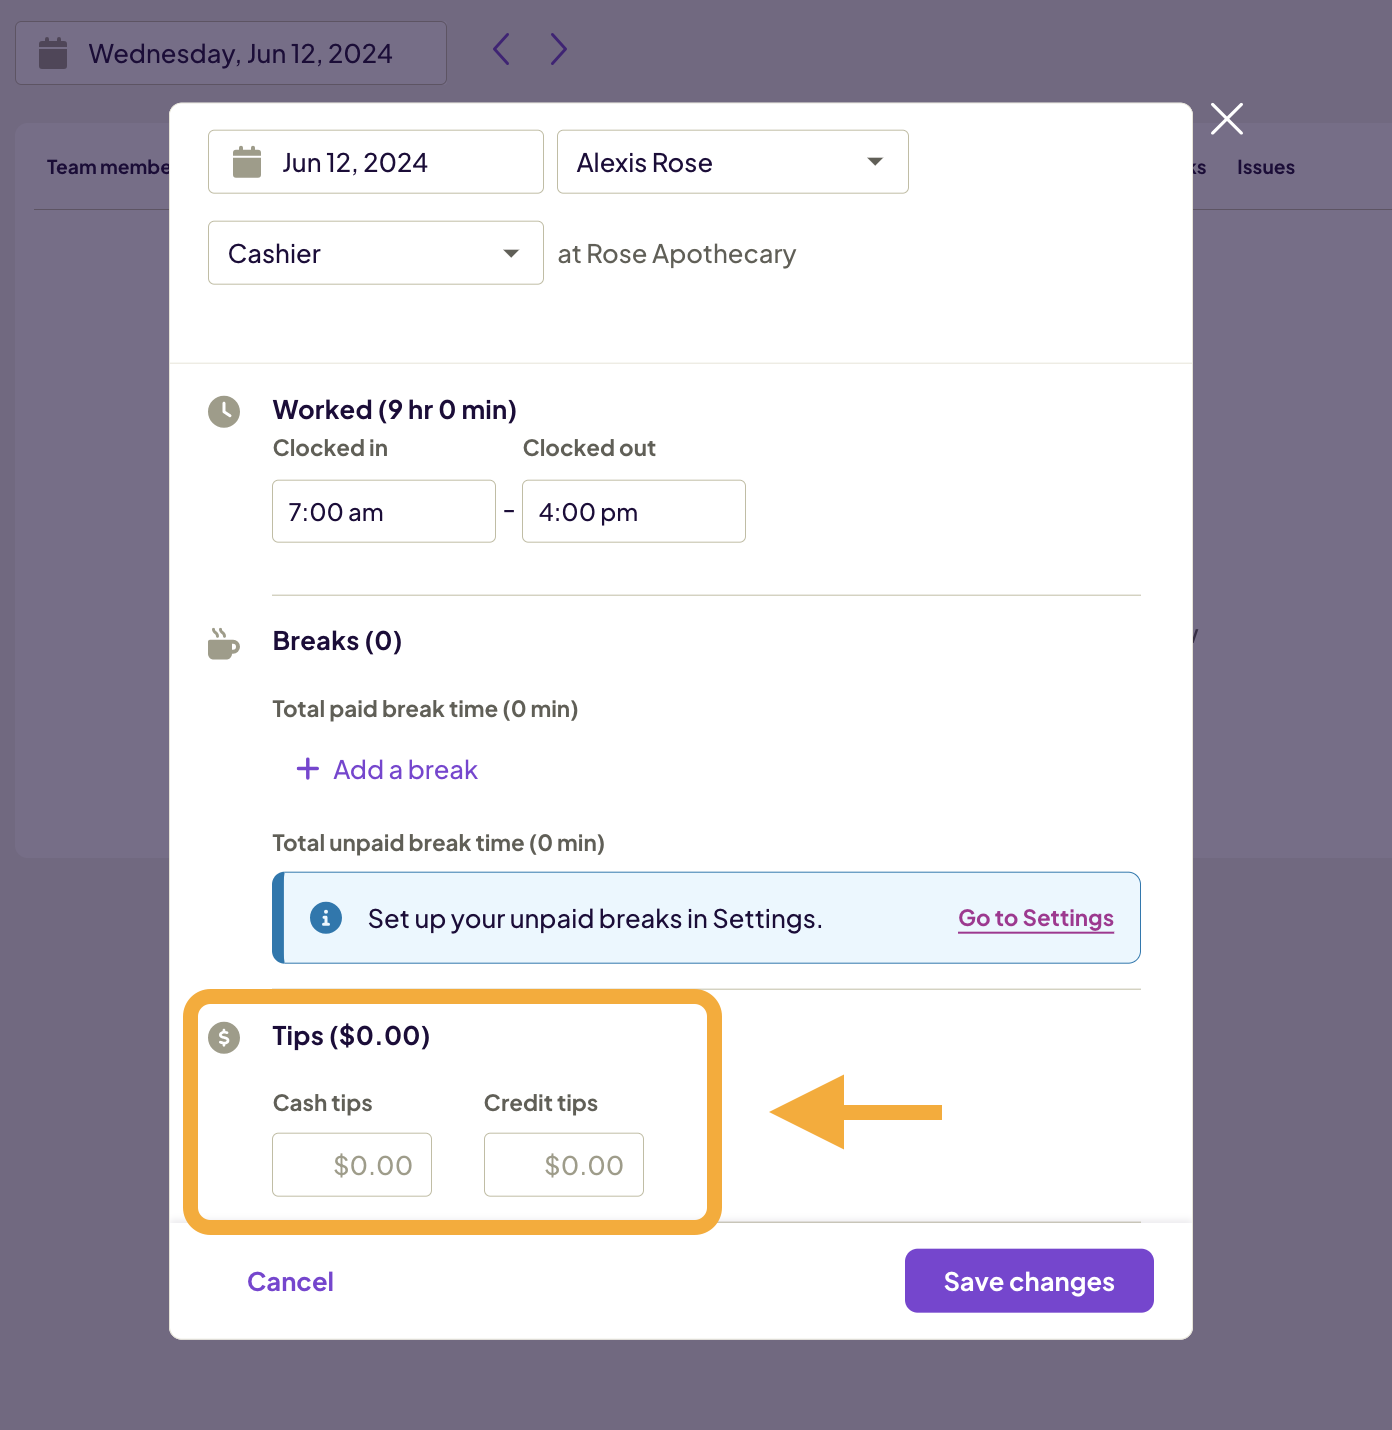1392x1430 pixels.
Task: Follow the Go to Settings link
Action: [x=1035, y=917]
